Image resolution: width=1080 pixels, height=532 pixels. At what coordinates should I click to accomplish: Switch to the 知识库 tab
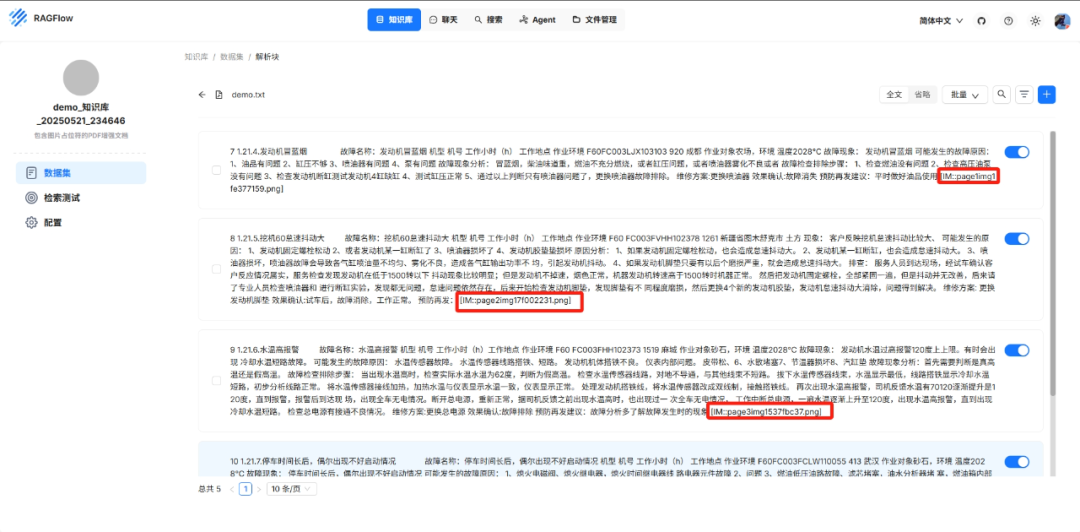(394, 20)
